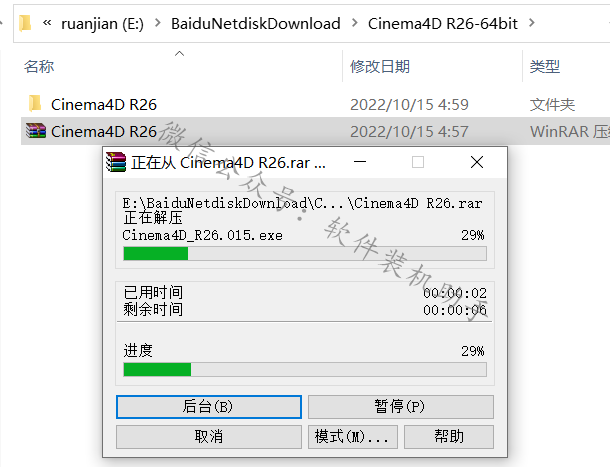The image size is (610, 467).
Task: Minimize the WinRAR extraction dialog
Action: [x=360, y=162]
